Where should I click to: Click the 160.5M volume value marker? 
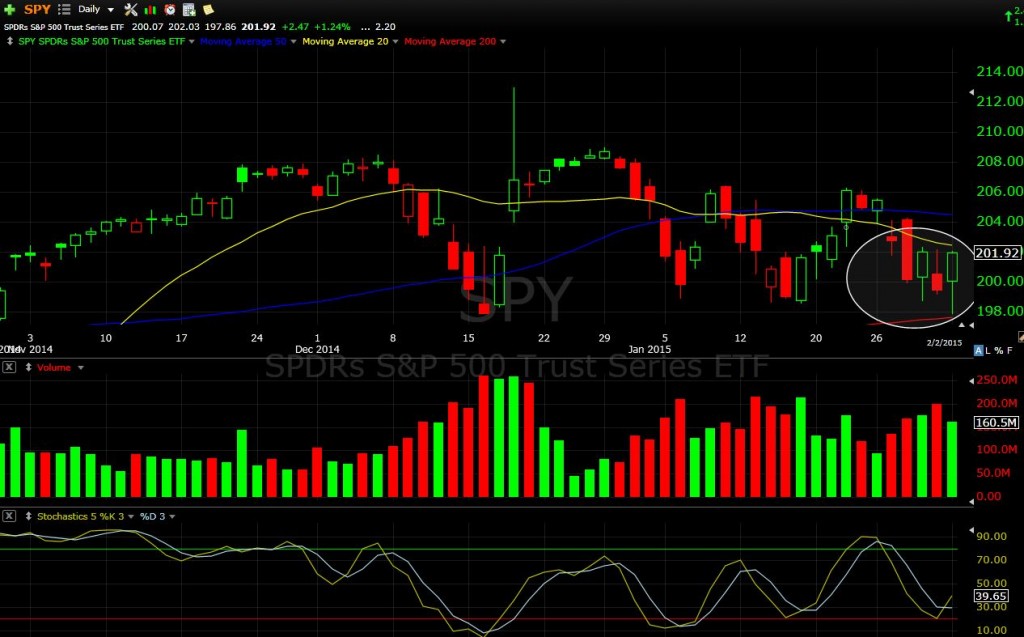pyautogui.click(x=997, y=423)
